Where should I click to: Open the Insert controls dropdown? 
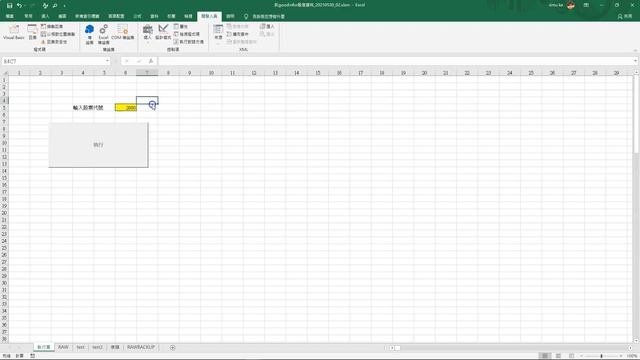click(x=148, y=33)
